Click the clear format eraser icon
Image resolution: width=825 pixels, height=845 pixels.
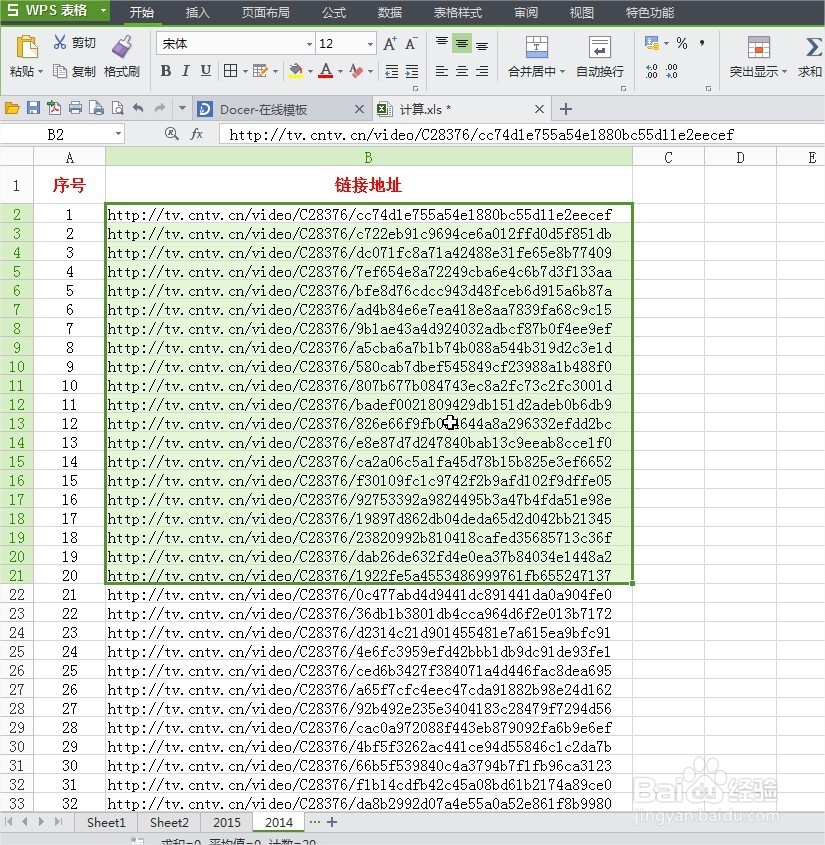point(356,71)
